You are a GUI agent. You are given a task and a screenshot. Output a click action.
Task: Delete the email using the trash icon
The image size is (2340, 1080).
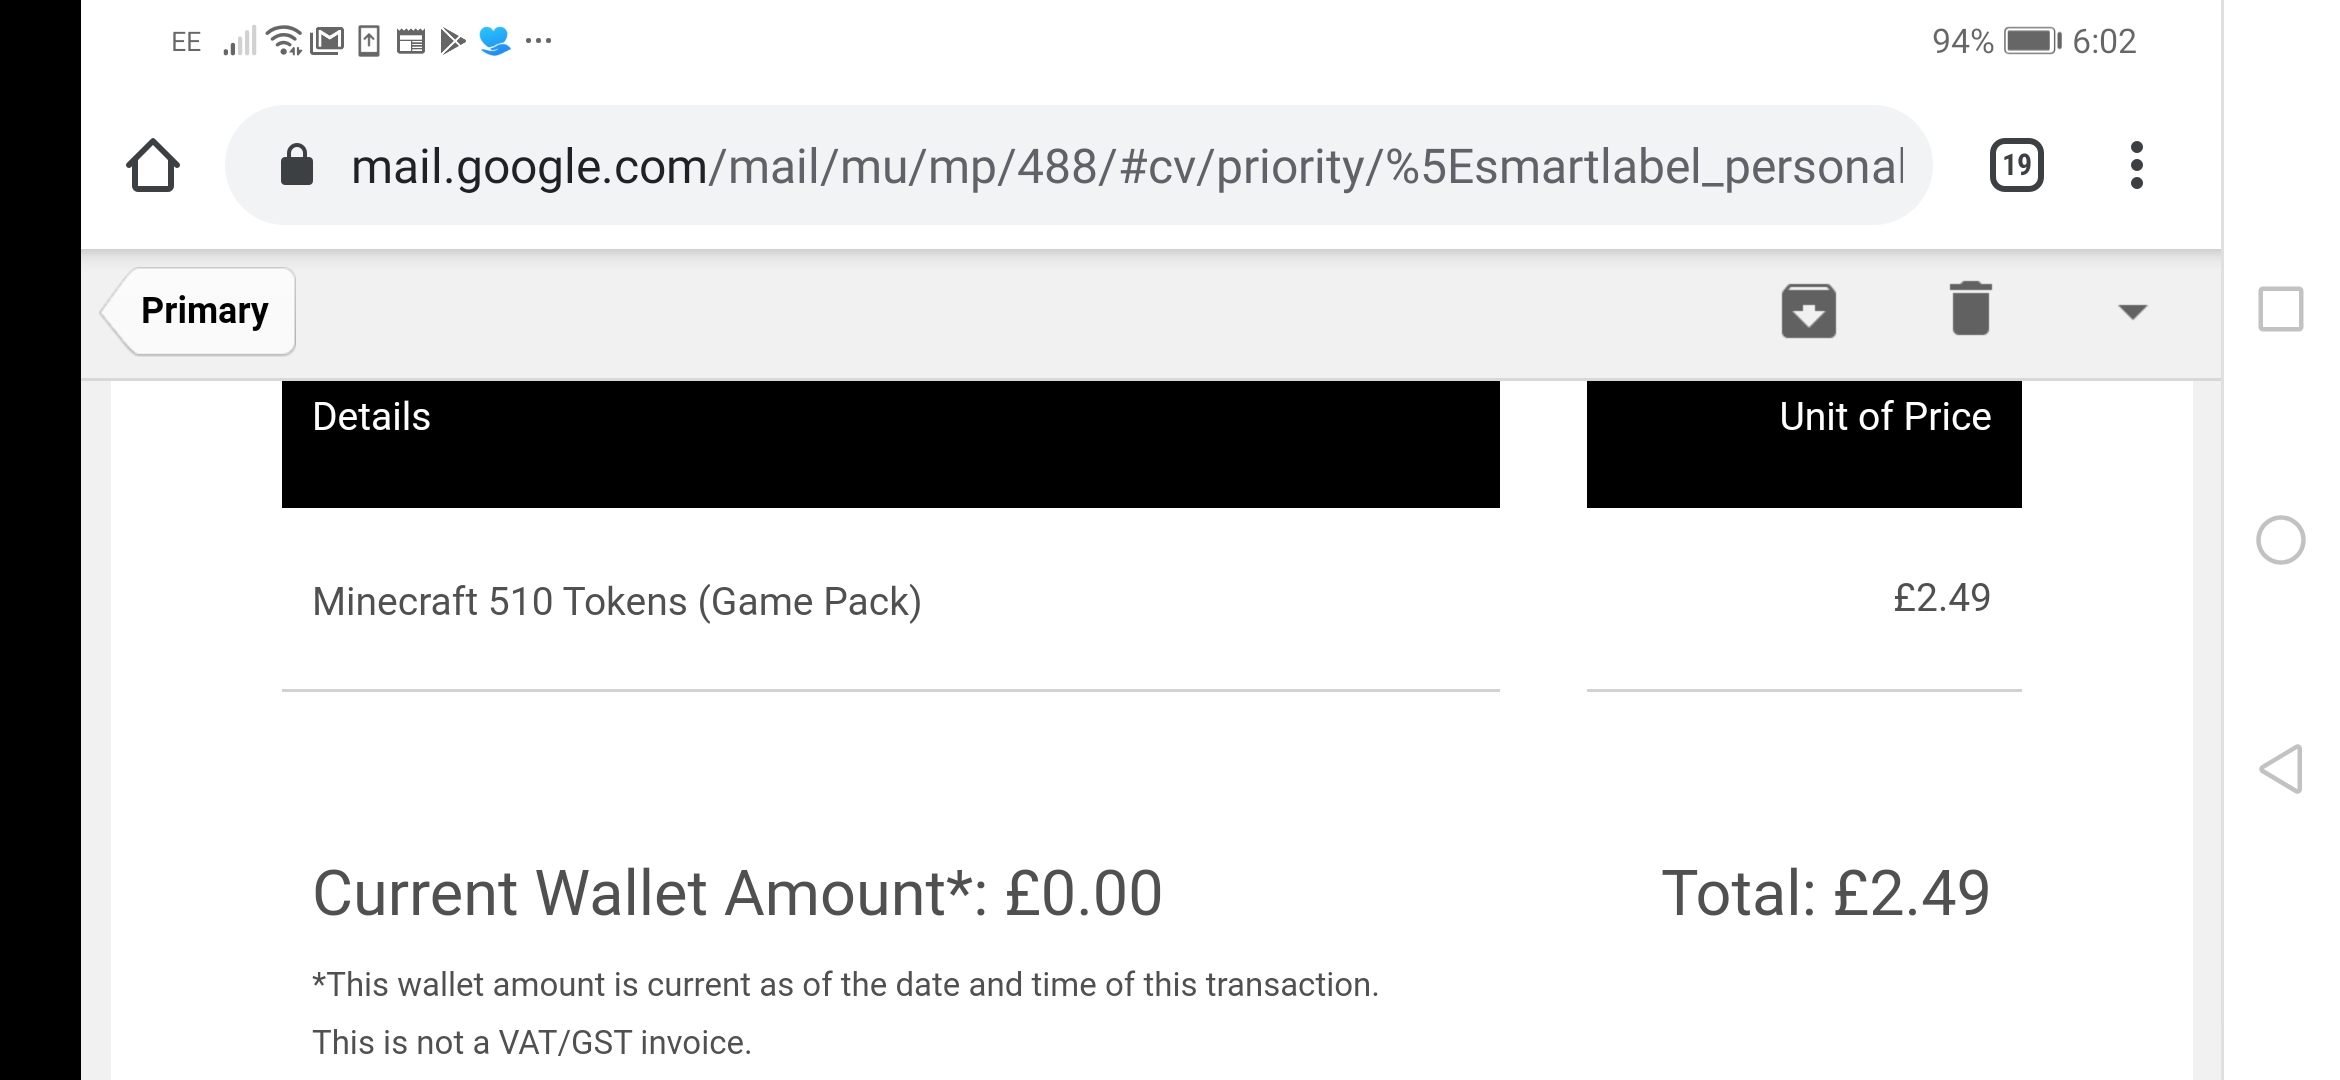coord(1970,309)
